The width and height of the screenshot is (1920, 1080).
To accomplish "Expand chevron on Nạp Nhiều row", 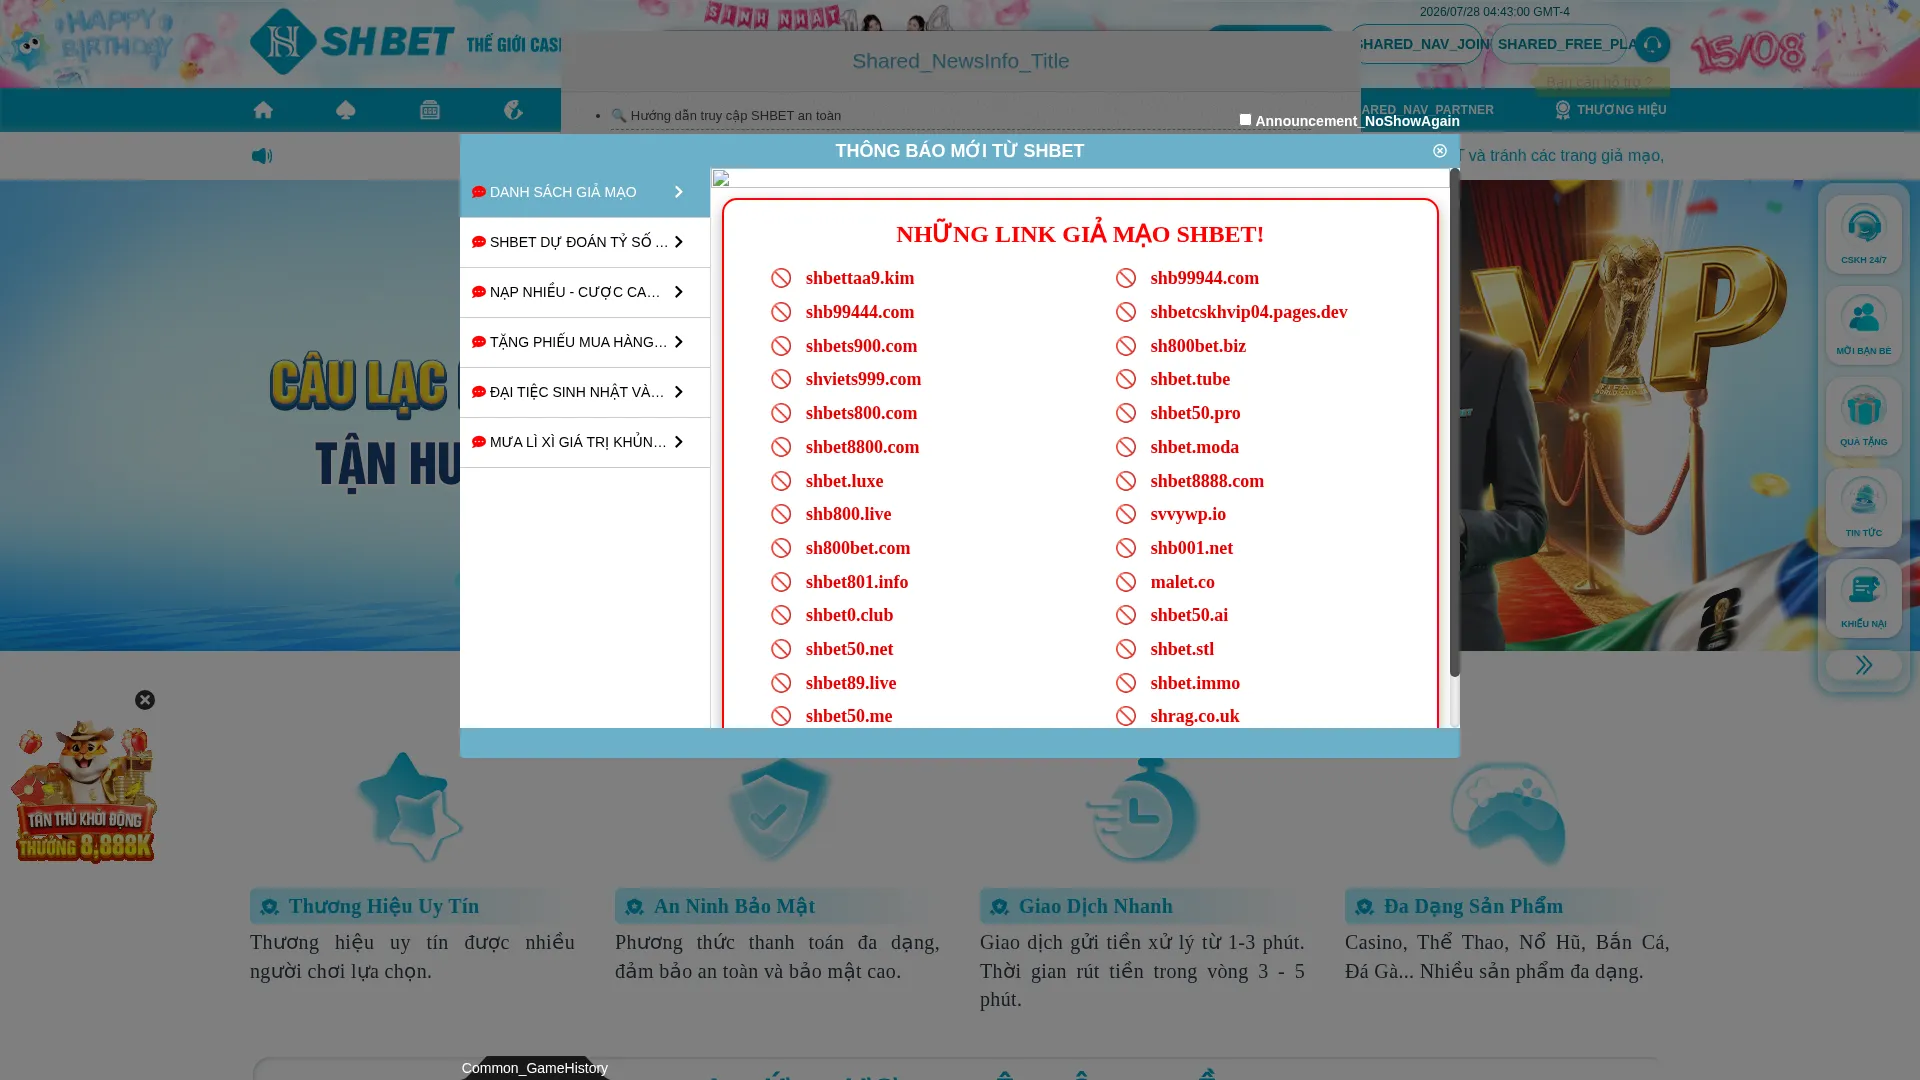I will pos(679,292).
